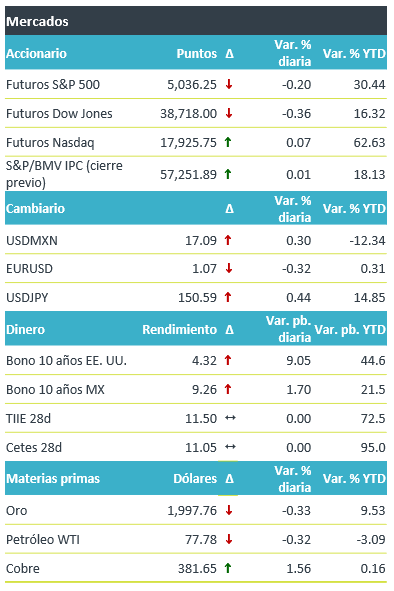Click the green up arrow for Futuros Nasdaq
Viewport: 394px width, 591px height.
point(228,142)
